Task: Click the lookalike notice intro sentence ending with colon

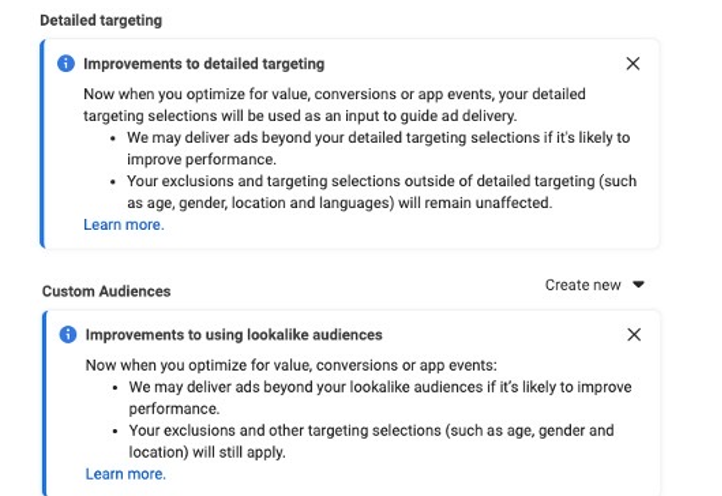Action: pyautogui.click(x=291, y=365)
